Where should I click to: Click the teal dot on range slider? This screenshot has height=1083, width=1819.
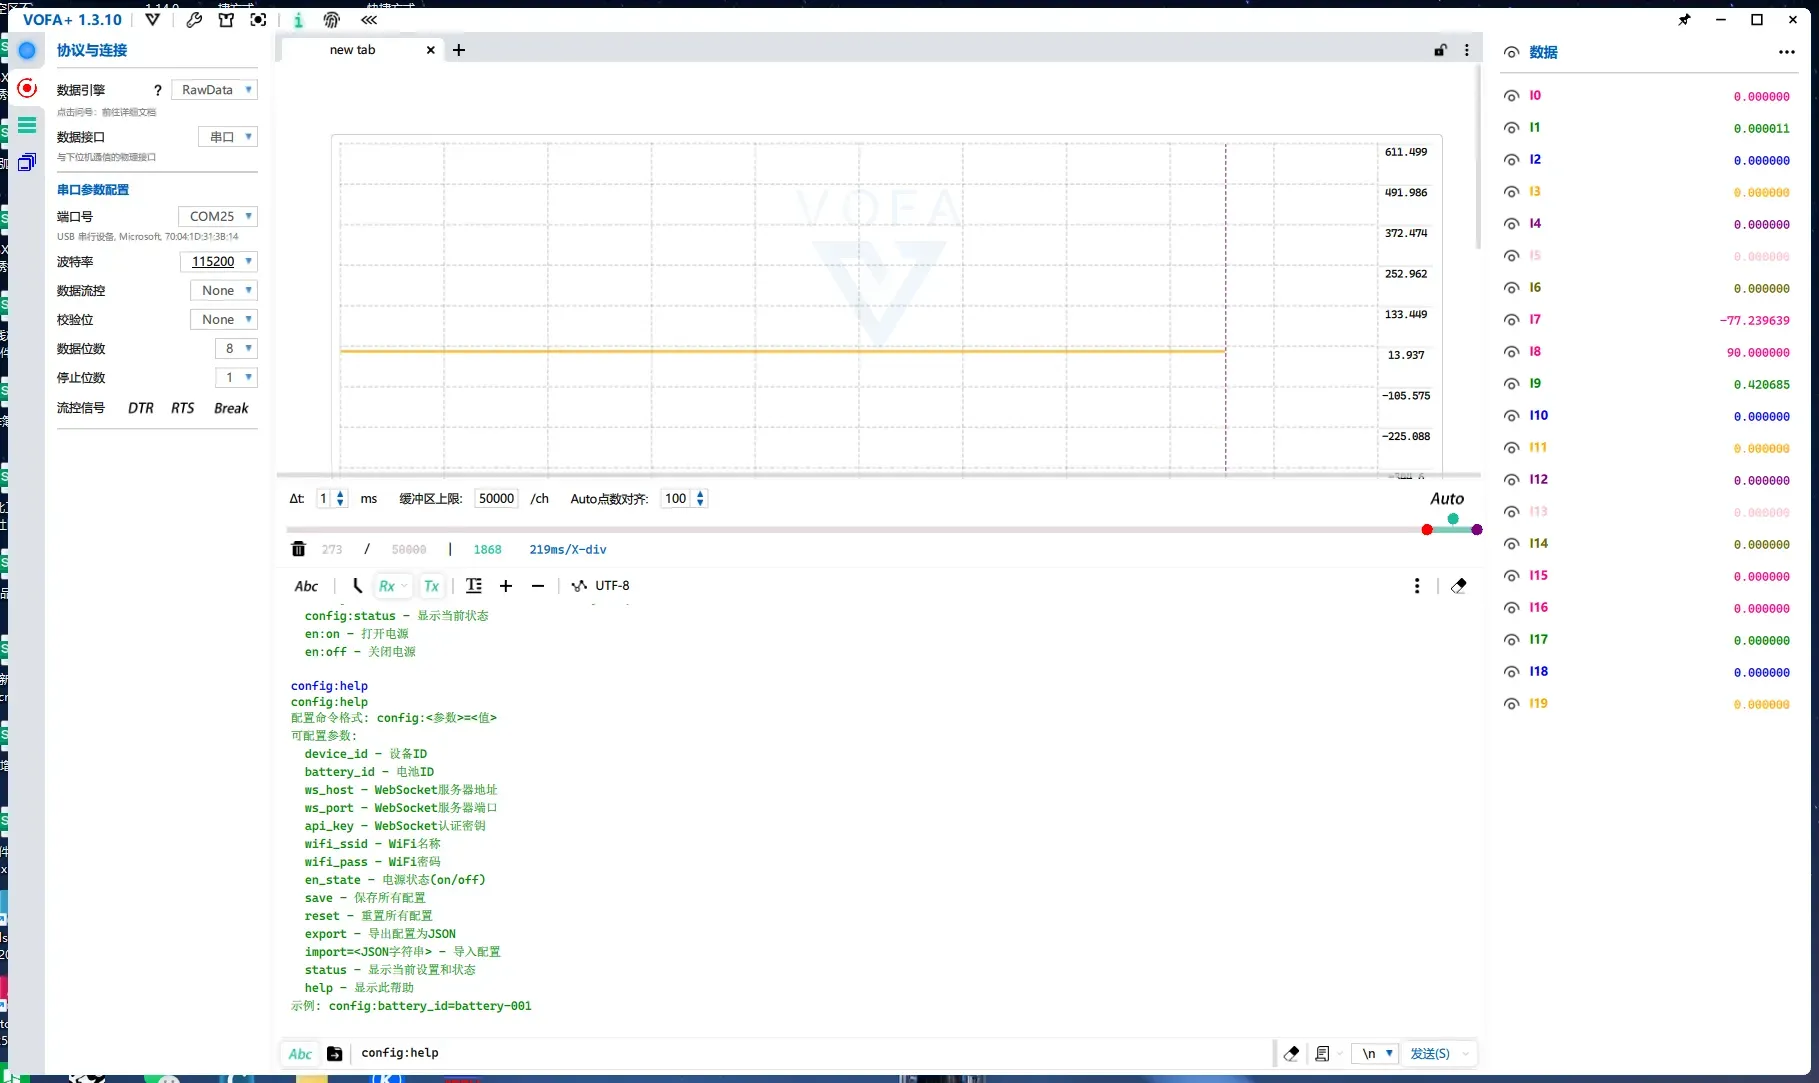(1453, 519)
